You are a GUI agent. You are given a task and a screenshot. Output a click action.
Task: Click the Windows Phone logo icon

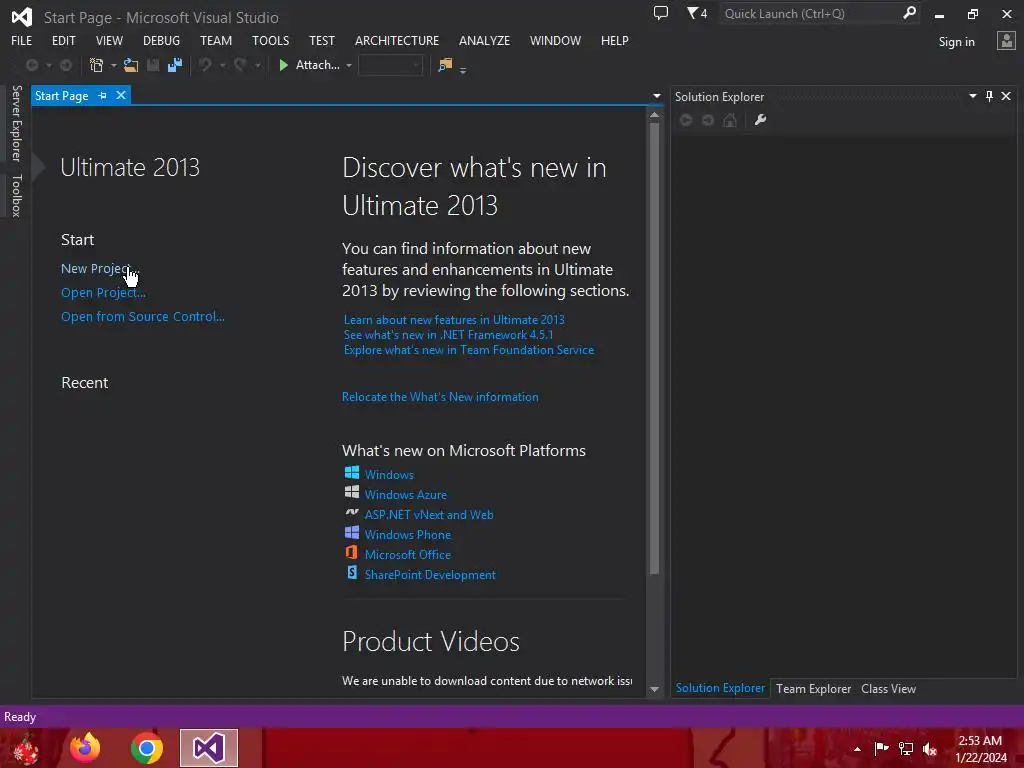pyautogui.click(x=352, y=533)
